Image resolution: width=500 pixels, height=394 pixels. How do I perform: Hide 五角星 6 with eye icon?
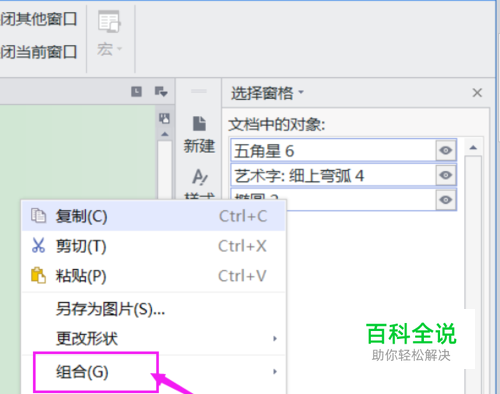pos(446,151)
